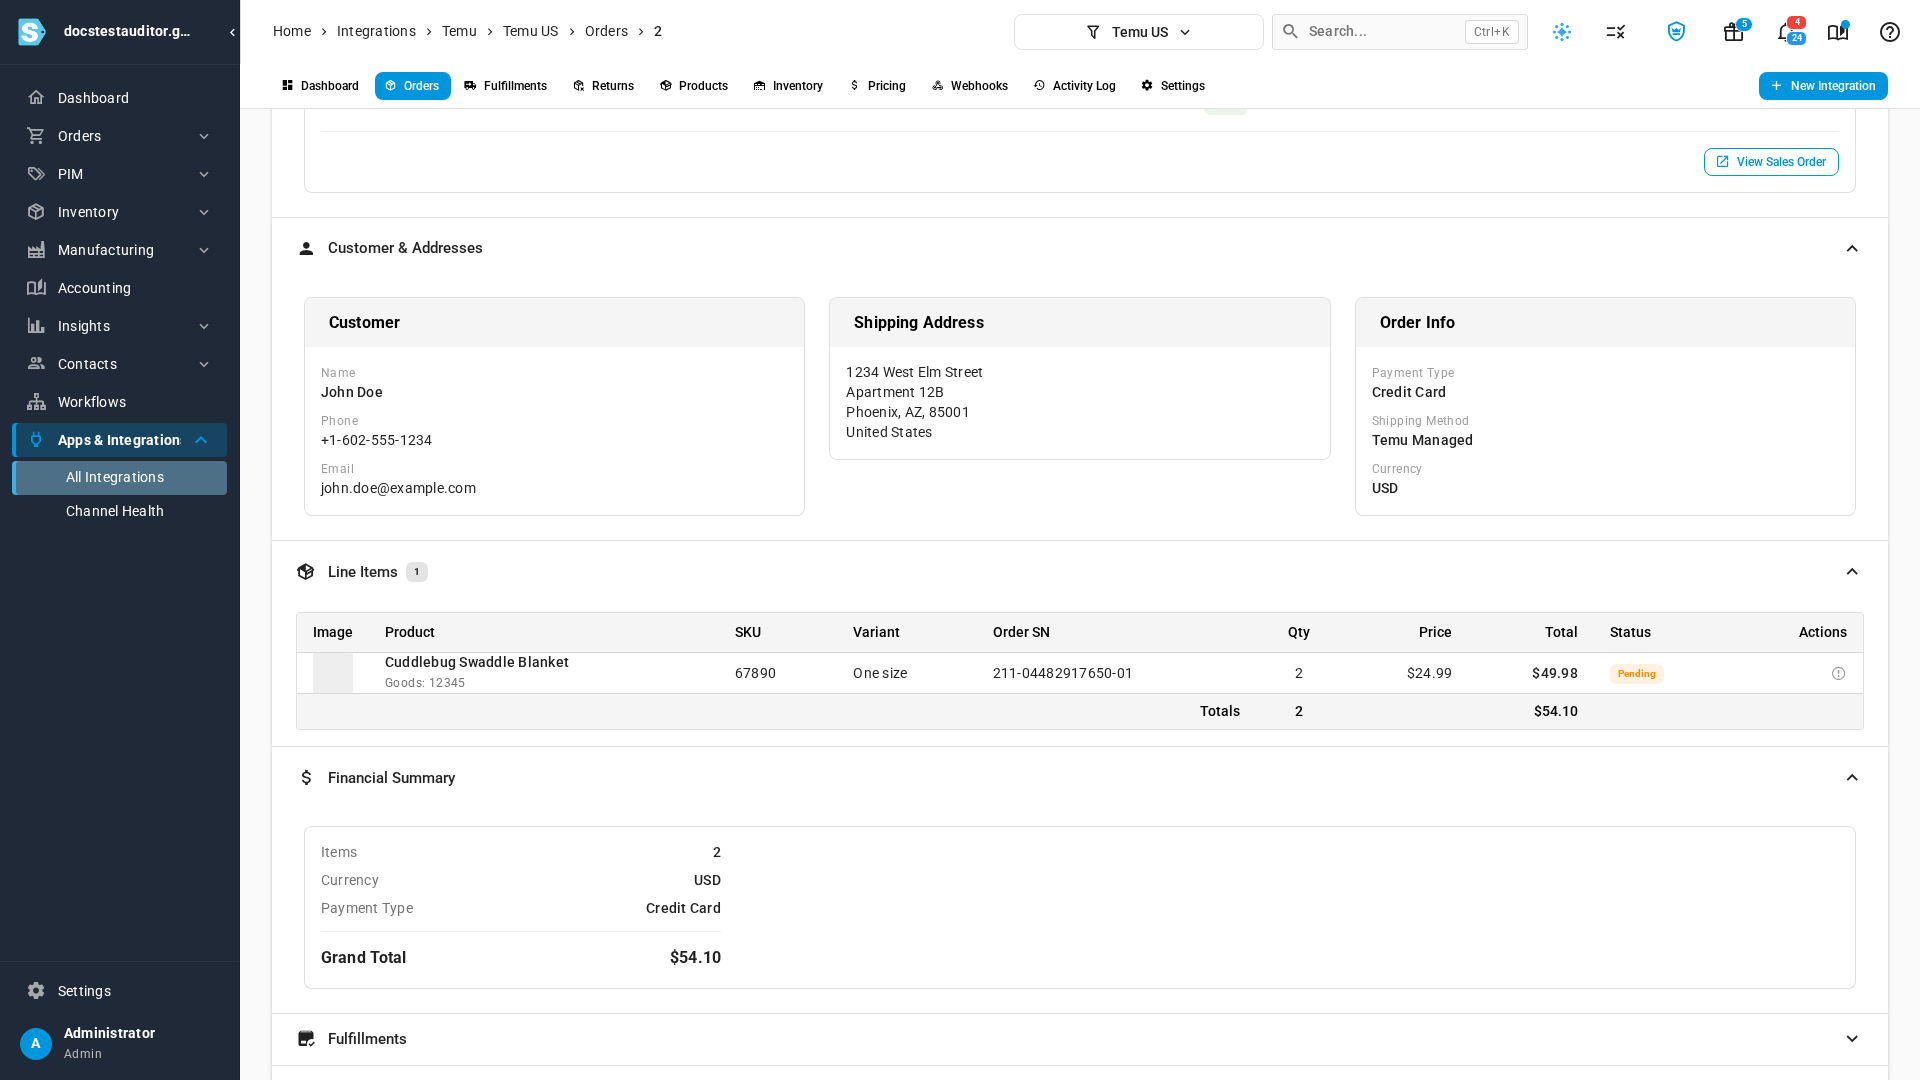Click the info icon in Cuddlebug row
Screen dimensions: 1920x1080
click(1838, 674)
